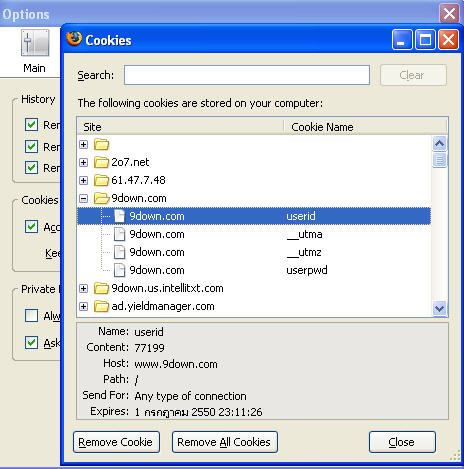Image resolution: width=464 pixels, height=469 pixels.
Task: Maximize the Cookies window
Action: click(x=425, y=40)
